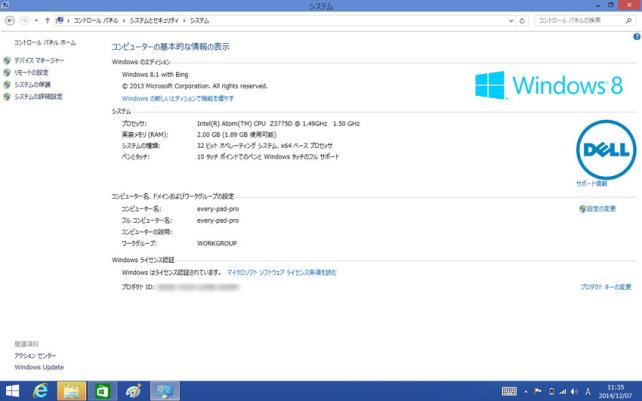Launch Internet Explorer from the taskbar
This screenshot has width=642, height=401.
(40, 391)
